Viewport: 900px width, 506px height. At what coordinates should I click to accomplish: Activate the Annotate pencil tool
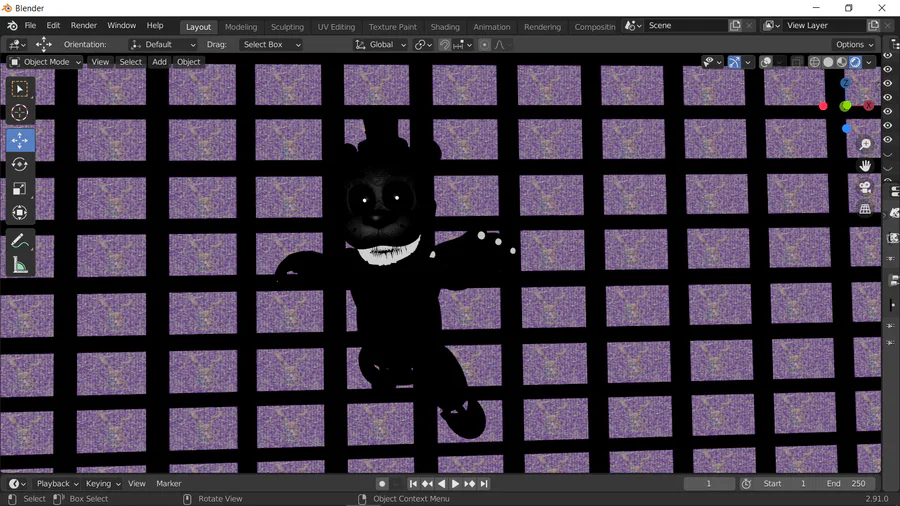click(x=20, y=241)
